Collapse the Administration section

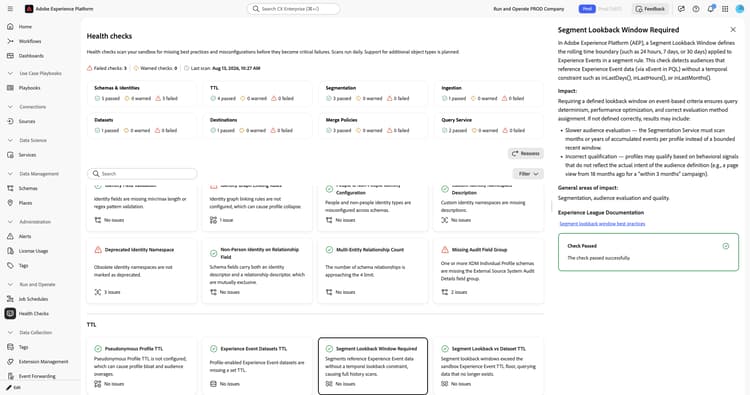point(11,222)
